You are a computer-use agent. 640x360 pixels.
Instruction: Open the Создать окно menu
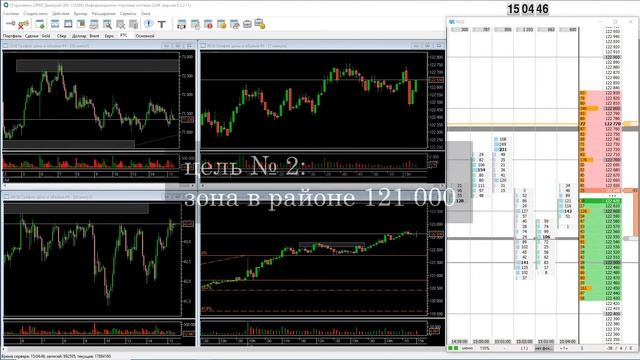[36, 13]
